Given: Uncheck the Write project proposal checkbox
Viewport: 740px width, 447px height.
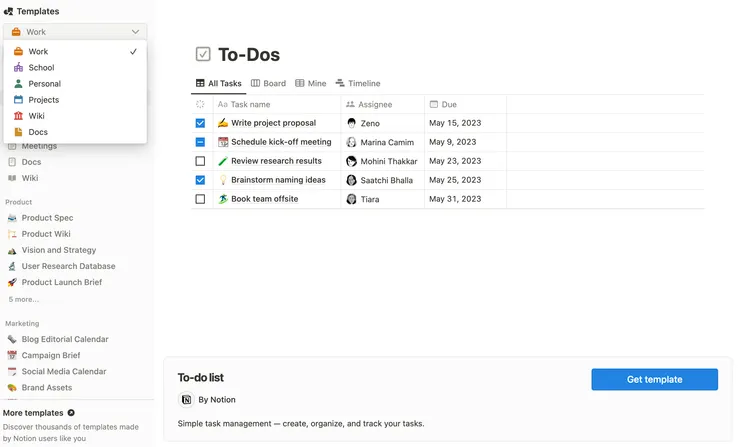Looking at the screenshot, I should [200, 123].
